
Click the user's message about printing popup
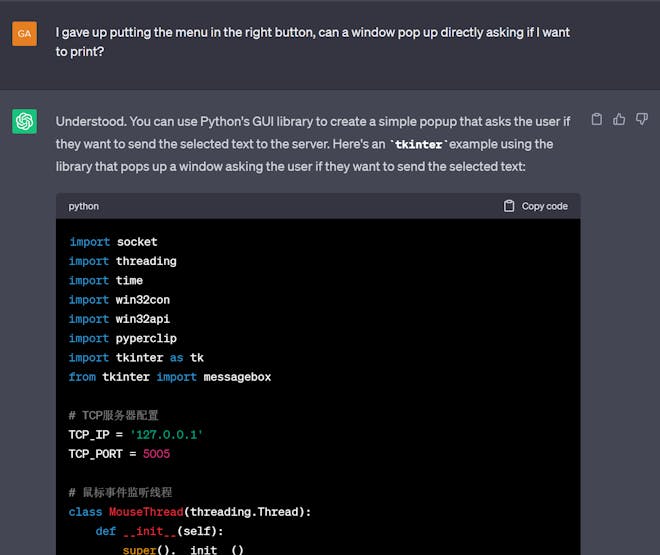pyautogui.click(x=312, y=42)
